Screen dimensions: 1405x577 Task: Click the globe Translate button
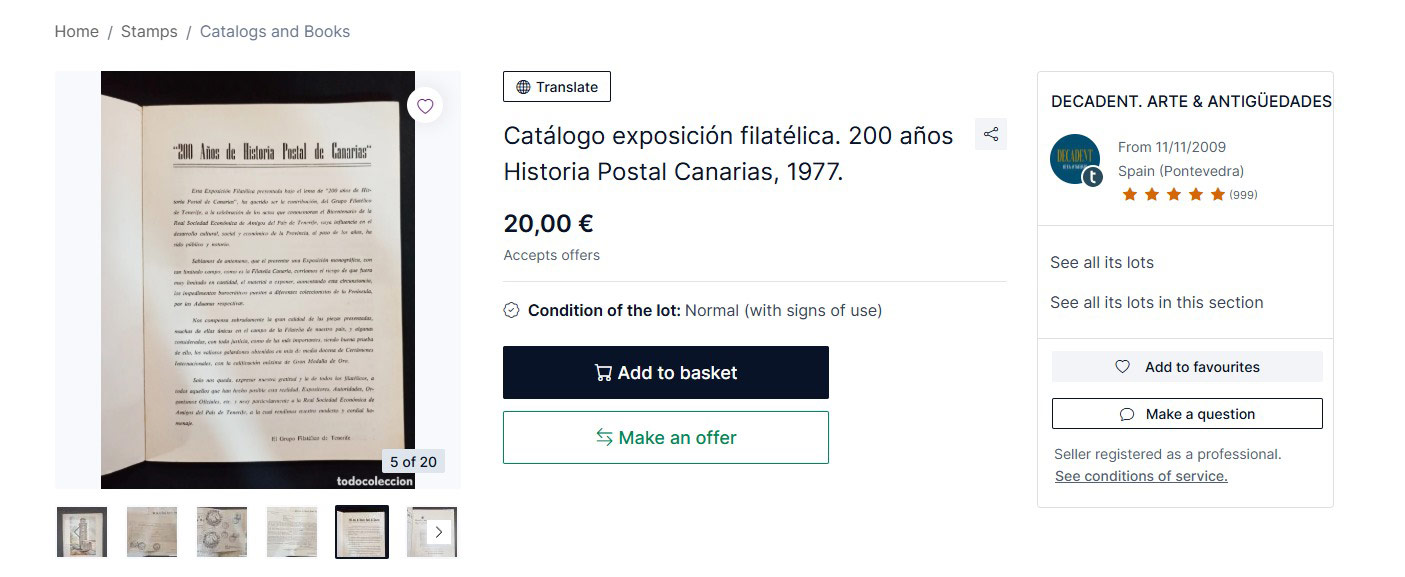[x=556, y=87]
